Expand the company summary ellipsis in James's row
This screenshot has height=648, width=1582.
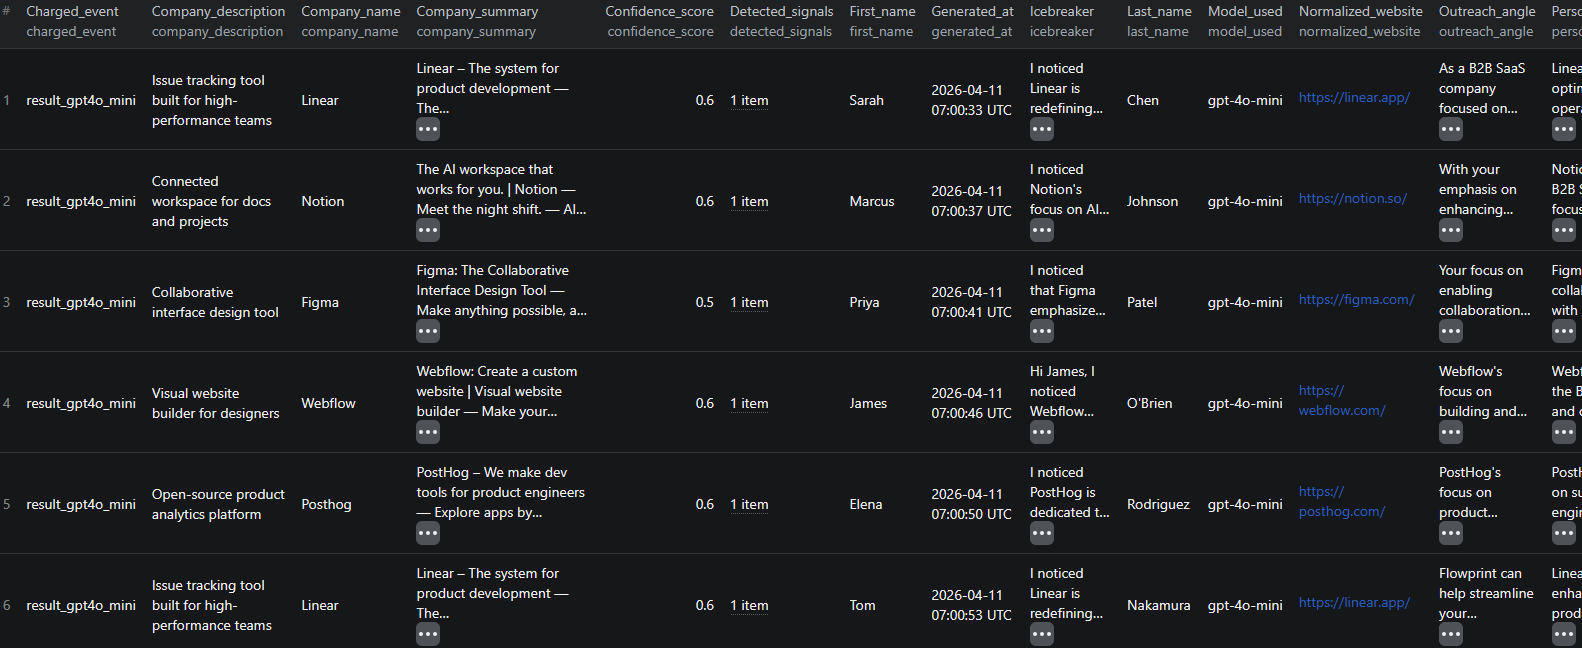[428, 432]
